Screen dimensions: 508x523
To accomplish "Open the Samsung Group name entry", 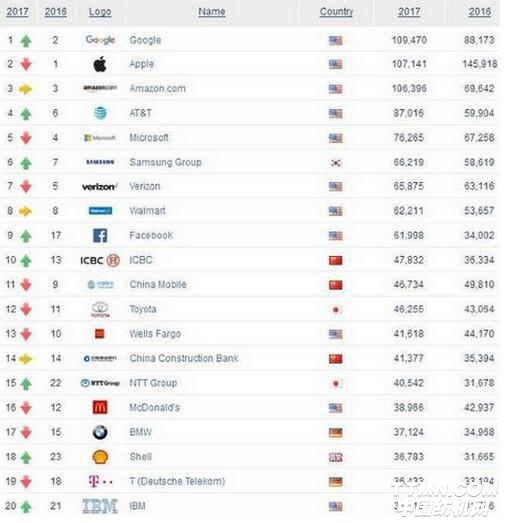I will (165, 162).
